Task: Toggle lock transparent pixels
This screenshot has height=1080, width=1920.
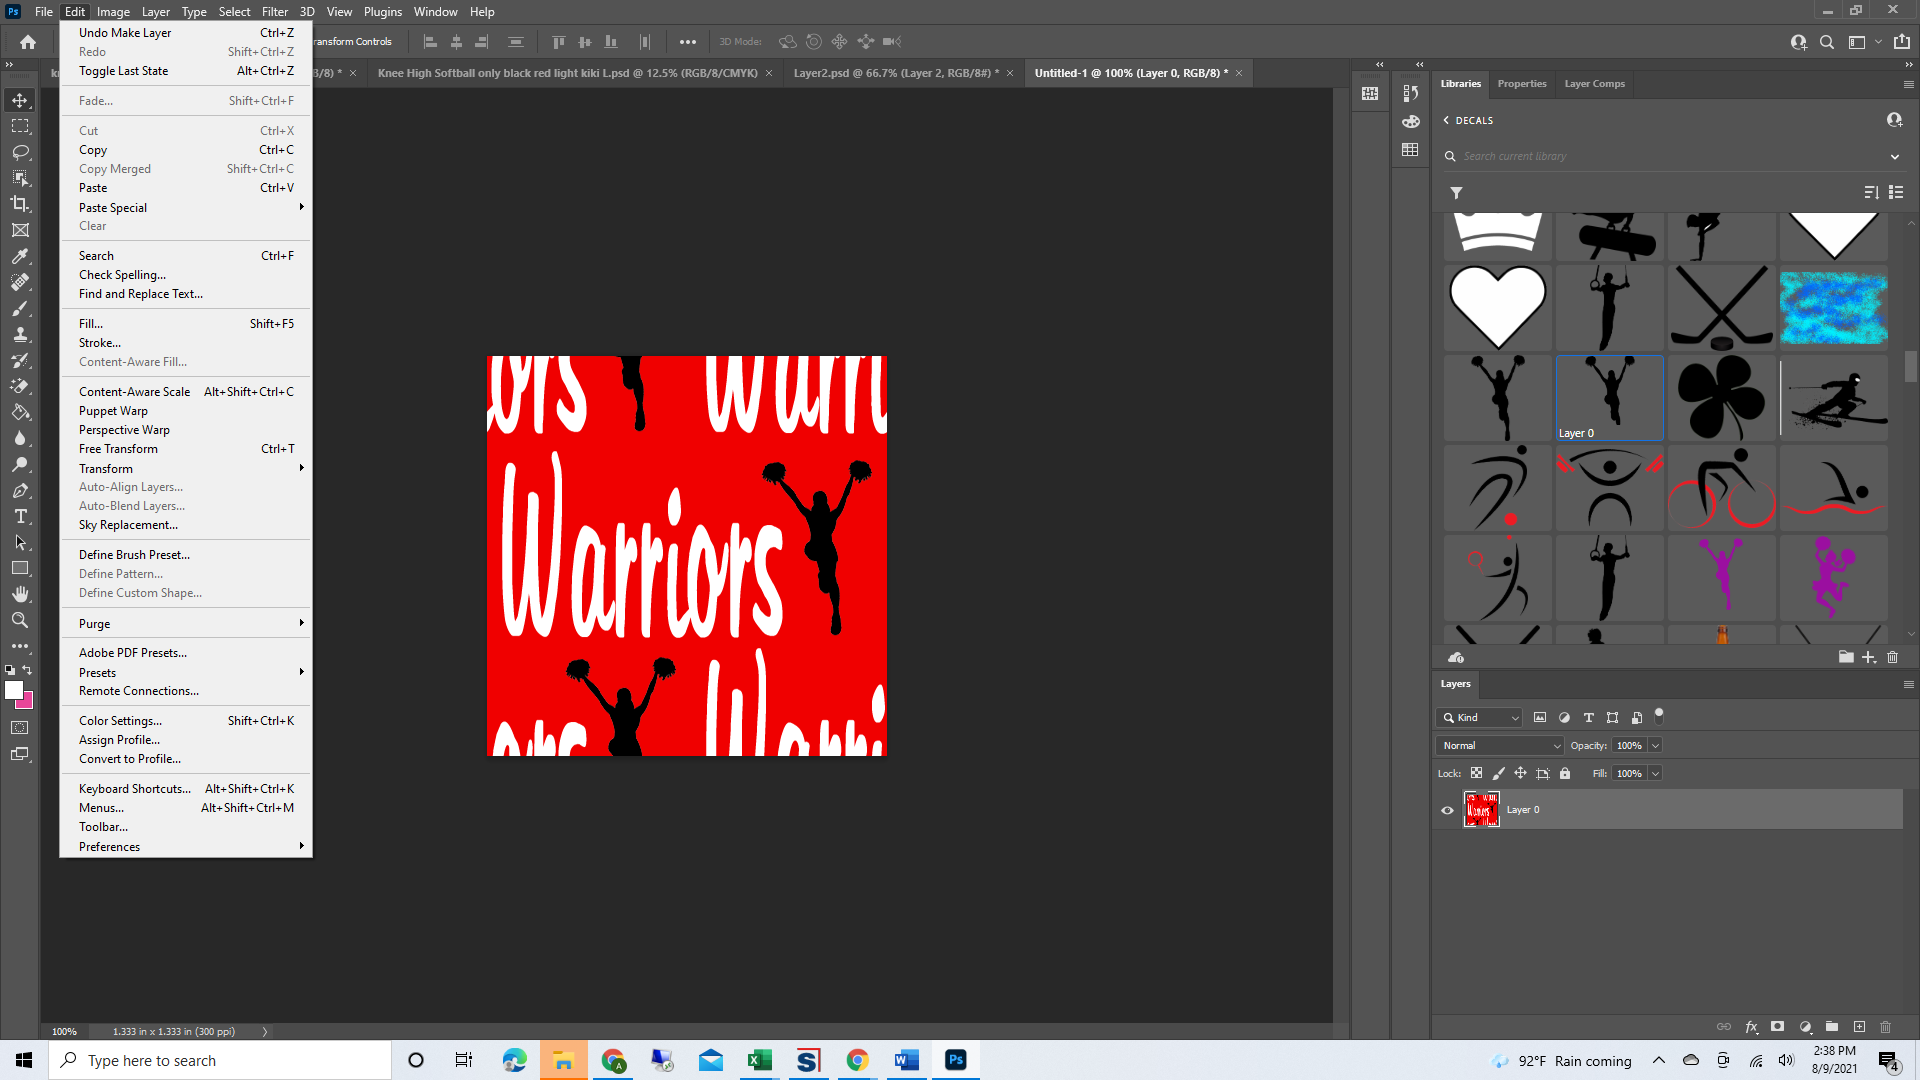Action: [x=1476, y=773]
